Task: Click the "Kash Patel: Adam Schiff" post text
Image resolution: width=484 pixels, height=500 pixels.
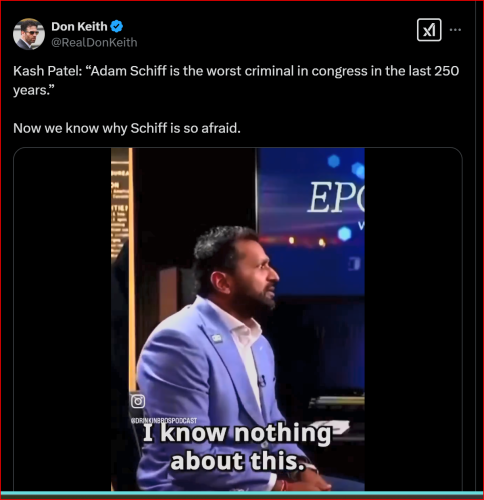Action: coord(236,80)
